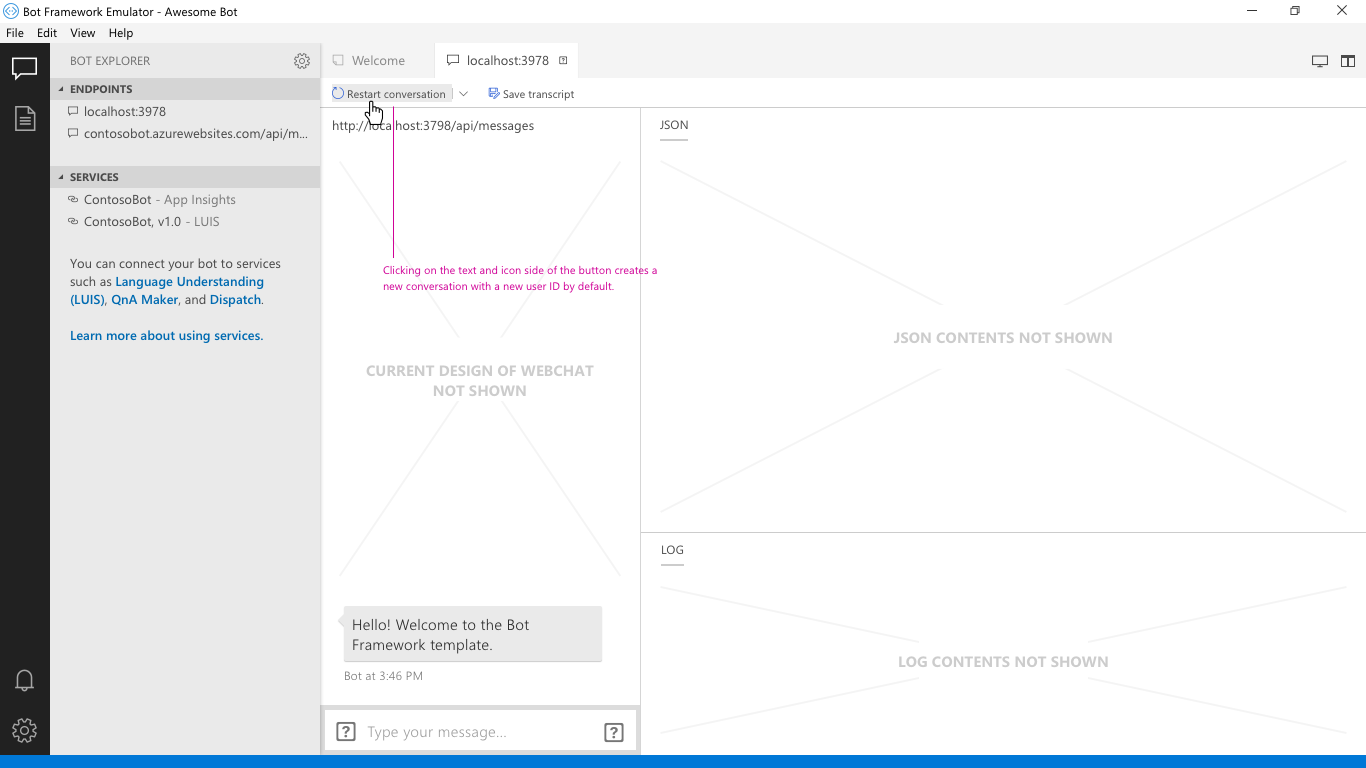1366x768 pixels.
Task: Restore down the Emulator window
Action: 1295,11
